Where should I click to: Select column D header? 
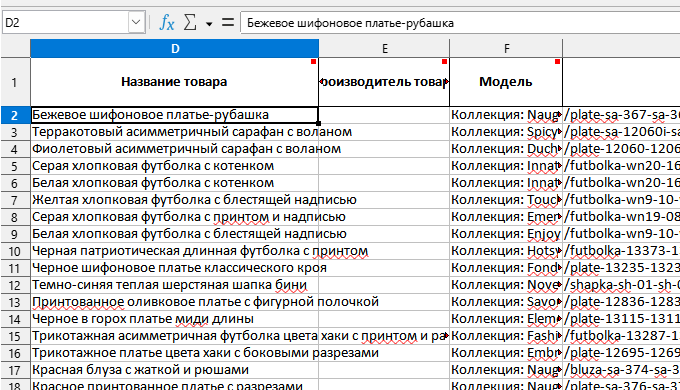[175, 49]
